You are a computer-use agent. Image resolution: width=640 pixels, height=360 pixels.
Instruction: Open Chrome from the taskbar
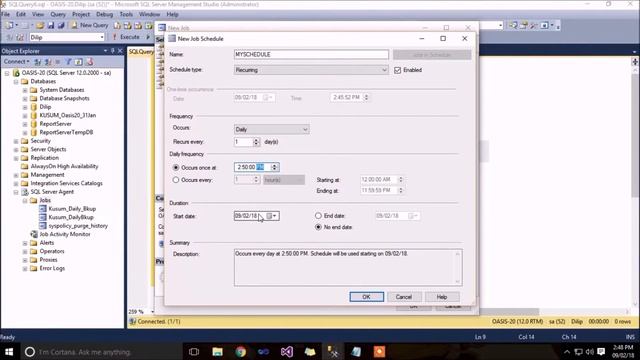(240, 351)
